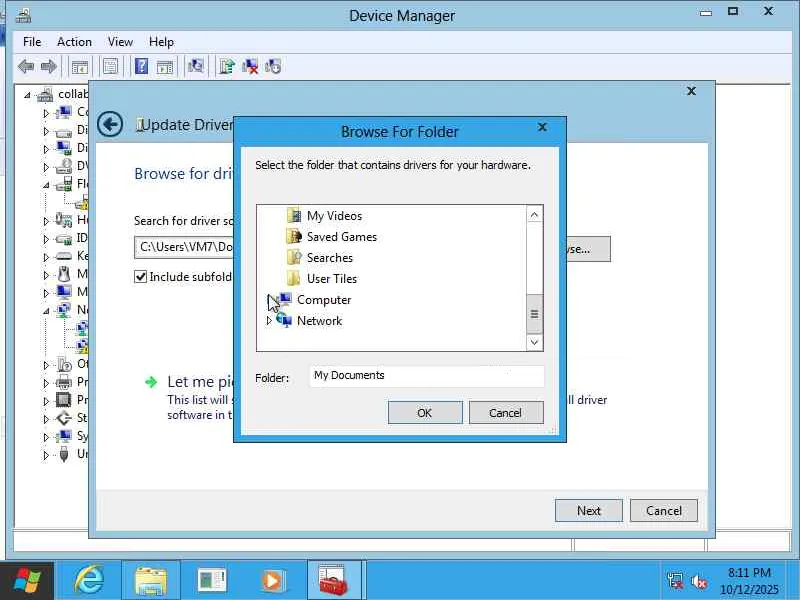Image resolution: width=800 pixels, height=600 pixels.
Task: Click the muted speaker tray icon
Action: coord(698,581)
